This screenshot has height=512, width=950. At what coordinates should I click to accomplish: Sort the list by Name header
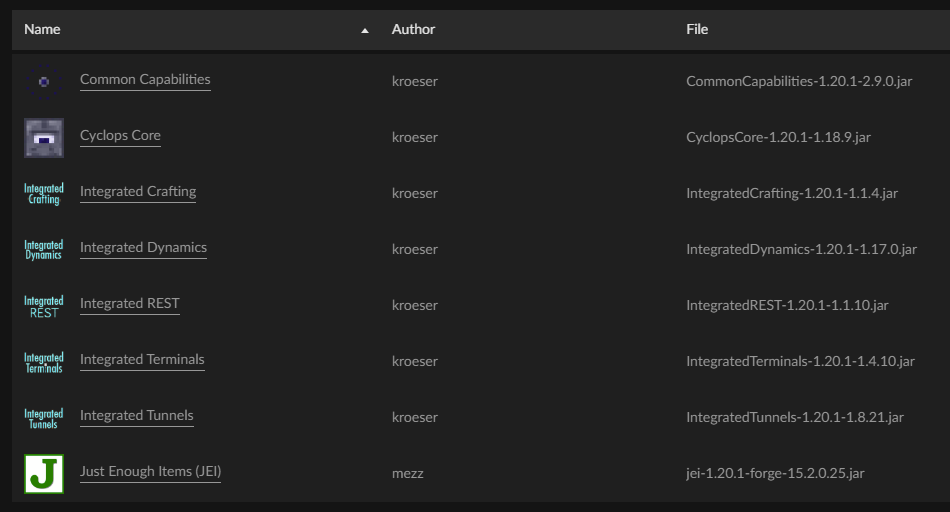pyautogui.click(x=43, y=30)
